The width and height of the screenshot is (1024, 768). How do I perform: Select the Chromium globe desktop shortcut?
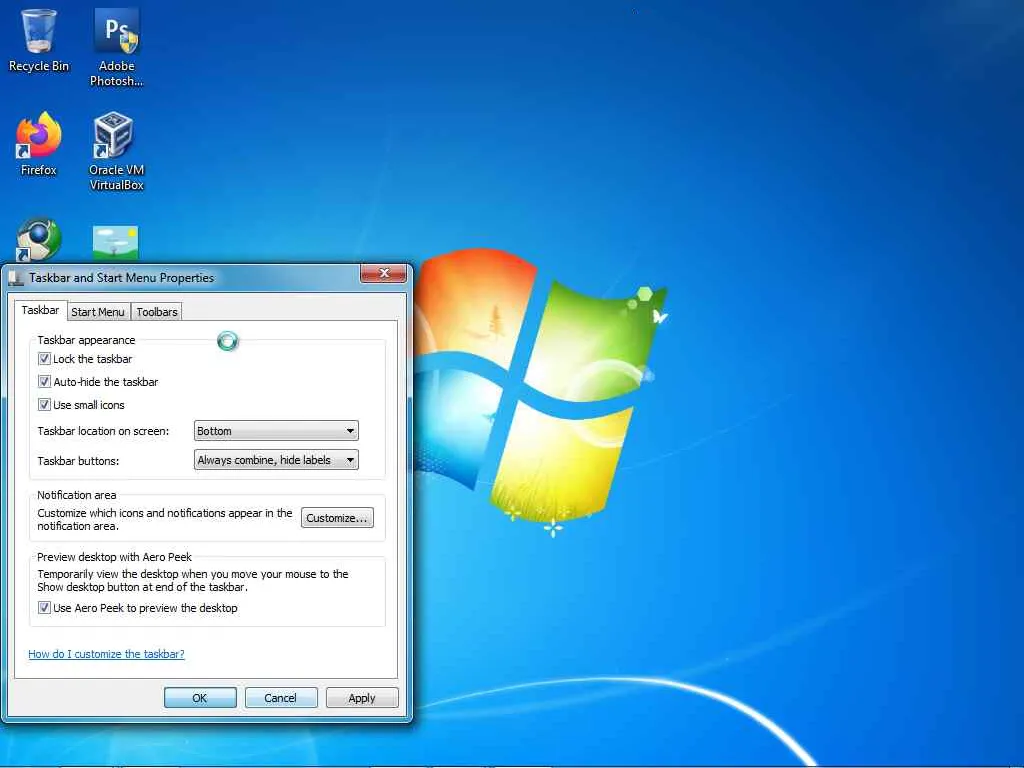coord(39,239)
